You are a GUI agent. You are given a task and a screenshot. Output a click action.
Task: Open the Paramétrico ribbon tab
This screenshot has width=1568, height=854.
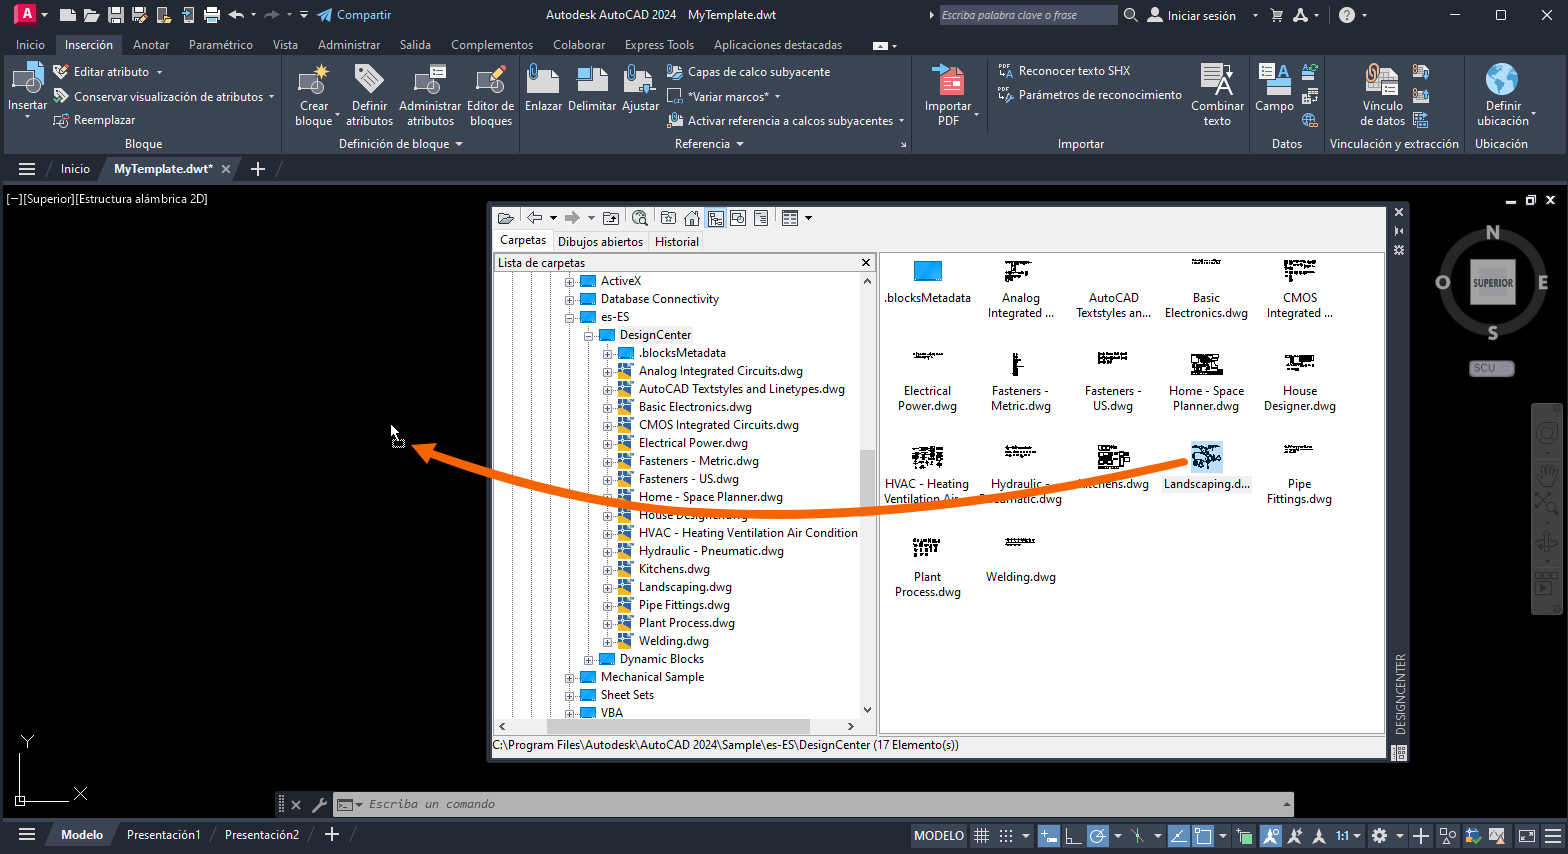pos(221,45)
